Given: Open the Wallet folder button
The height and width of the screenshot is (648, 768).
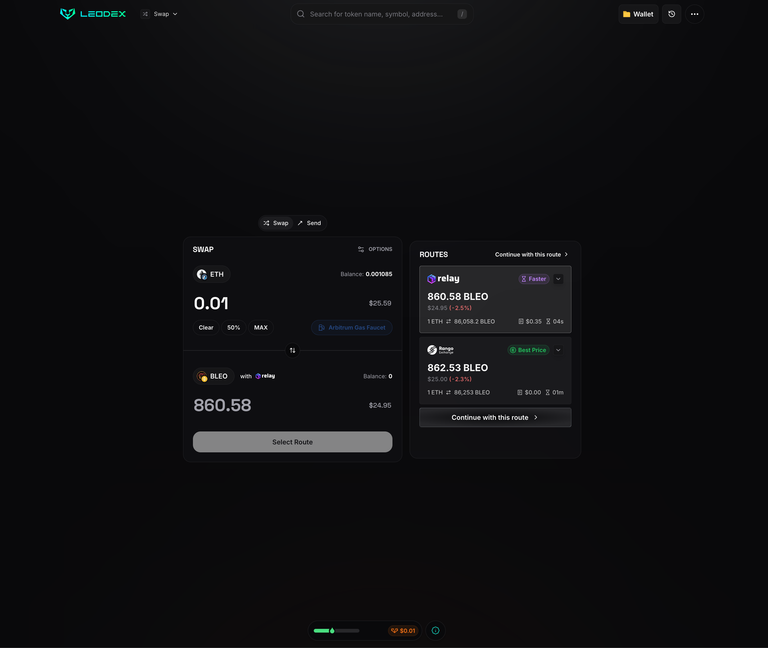Looking at the screenshot, I should 638,14.
